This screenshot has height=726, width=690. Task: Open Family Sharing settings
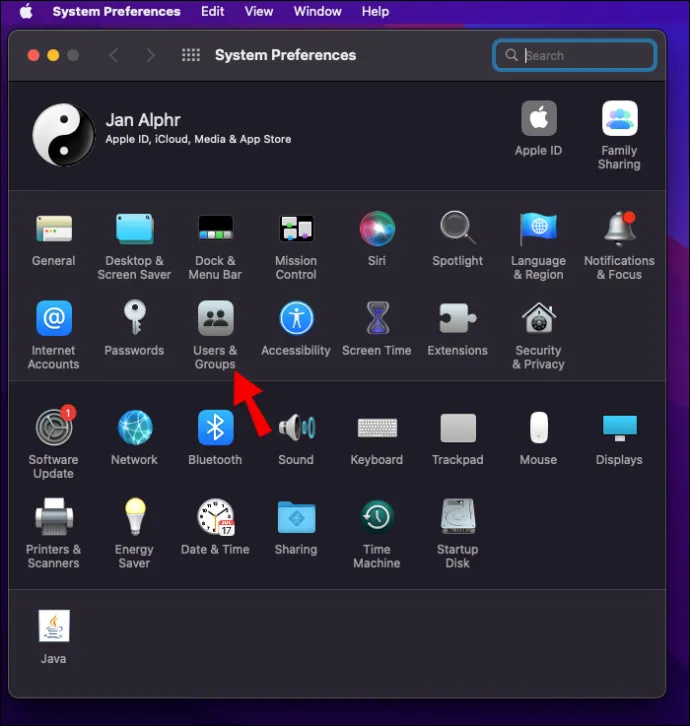620,118
